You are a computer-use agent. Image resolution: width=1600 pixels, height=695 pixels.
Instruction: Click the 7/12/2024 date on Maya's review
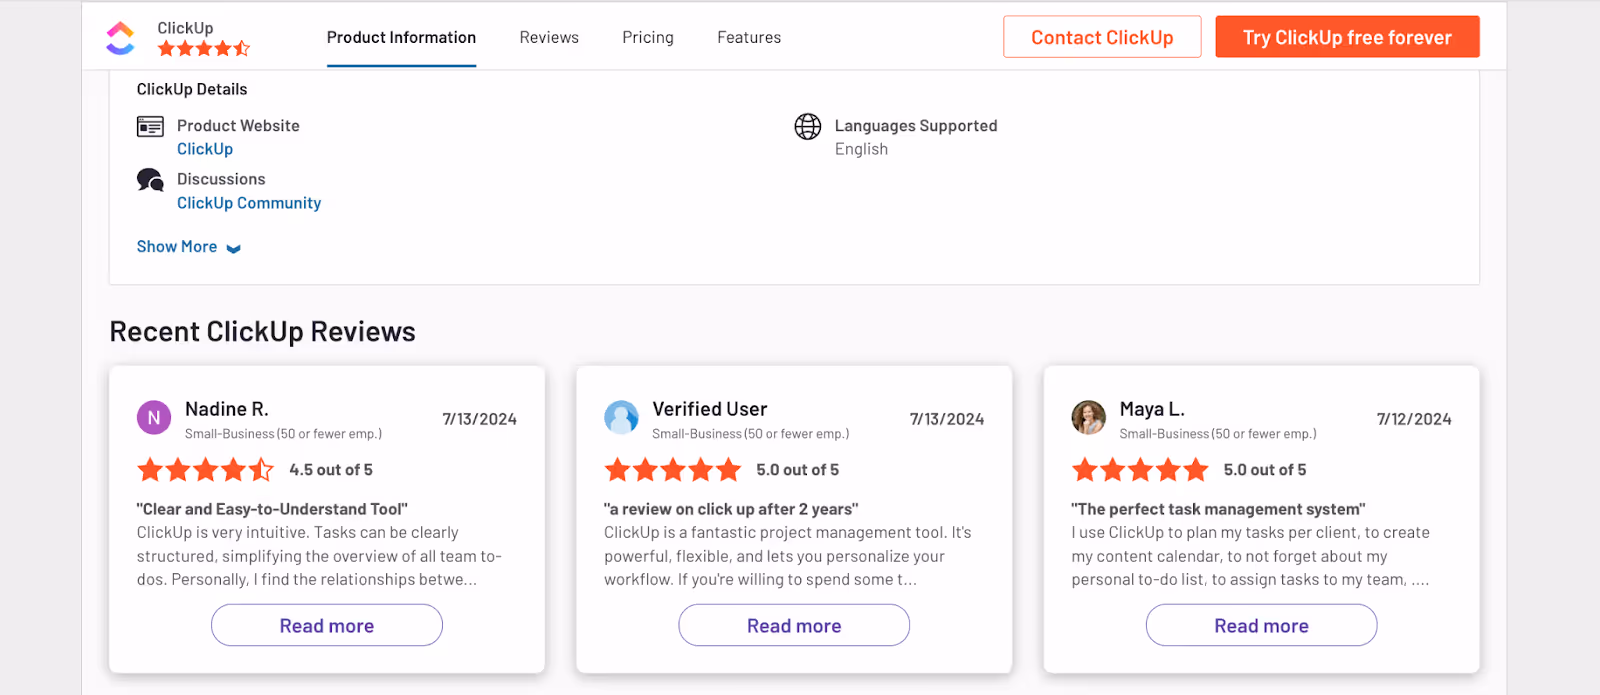[1414, 419]
